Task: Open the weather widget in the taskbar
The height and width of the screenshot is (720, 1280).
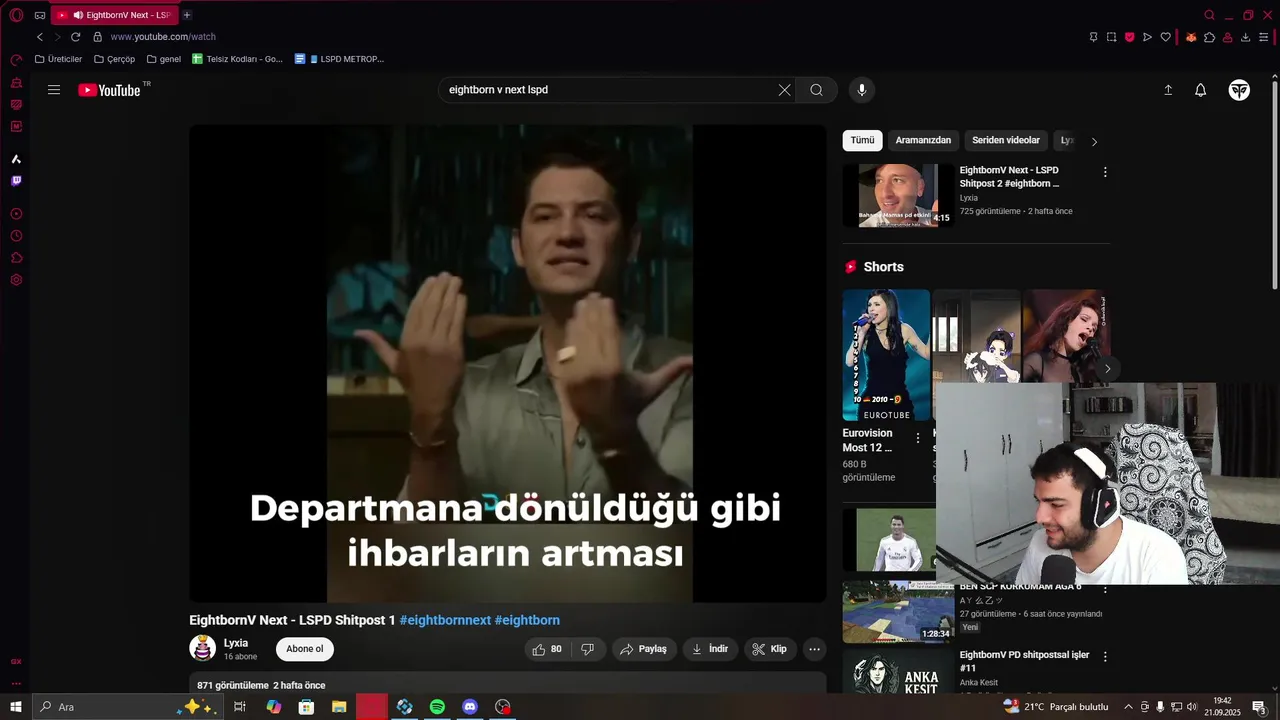Action: point(1056,707)
